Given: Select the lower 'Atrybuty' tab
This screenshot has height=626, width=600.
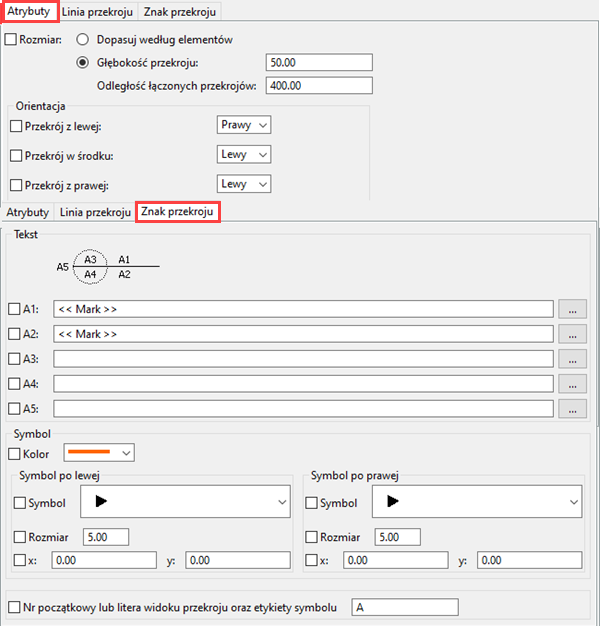Looking at the screenshot, I should tap(28, 212).
